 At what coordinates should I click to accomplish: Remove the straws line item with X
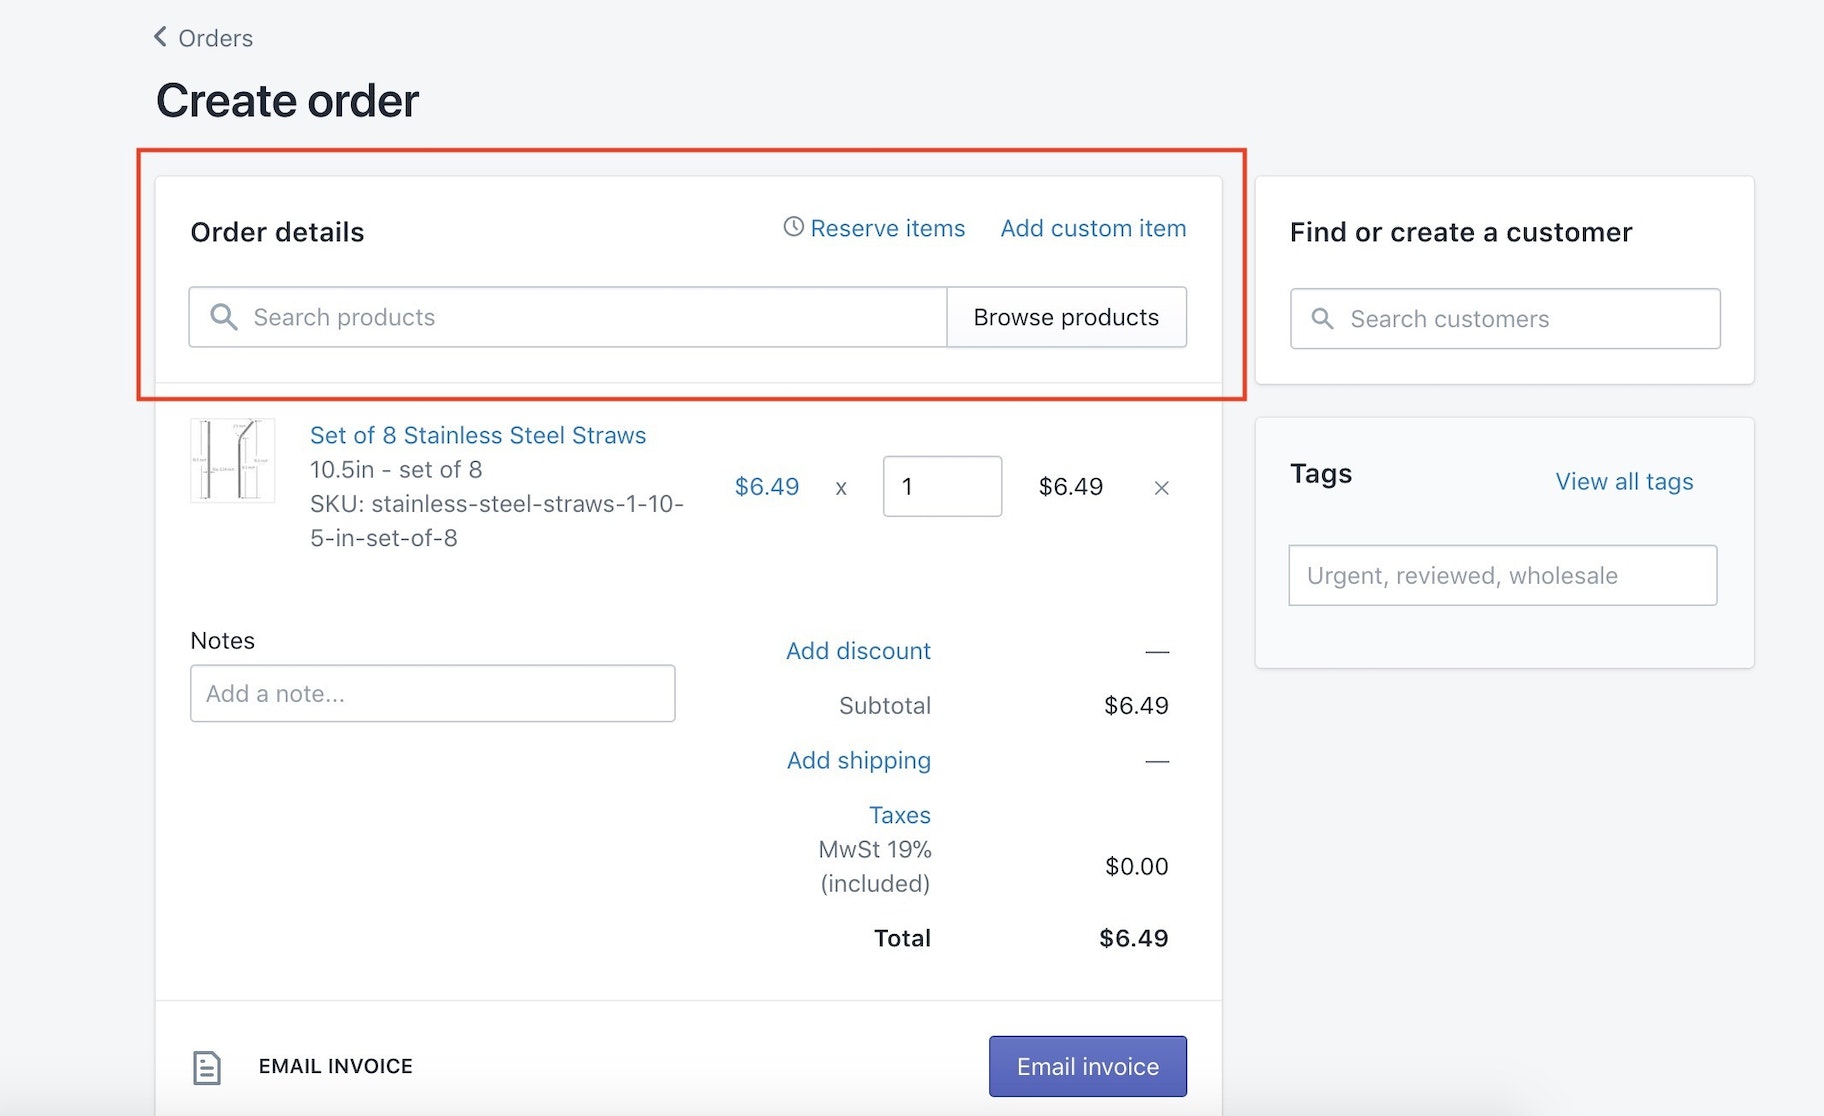tap(1161, 488)
